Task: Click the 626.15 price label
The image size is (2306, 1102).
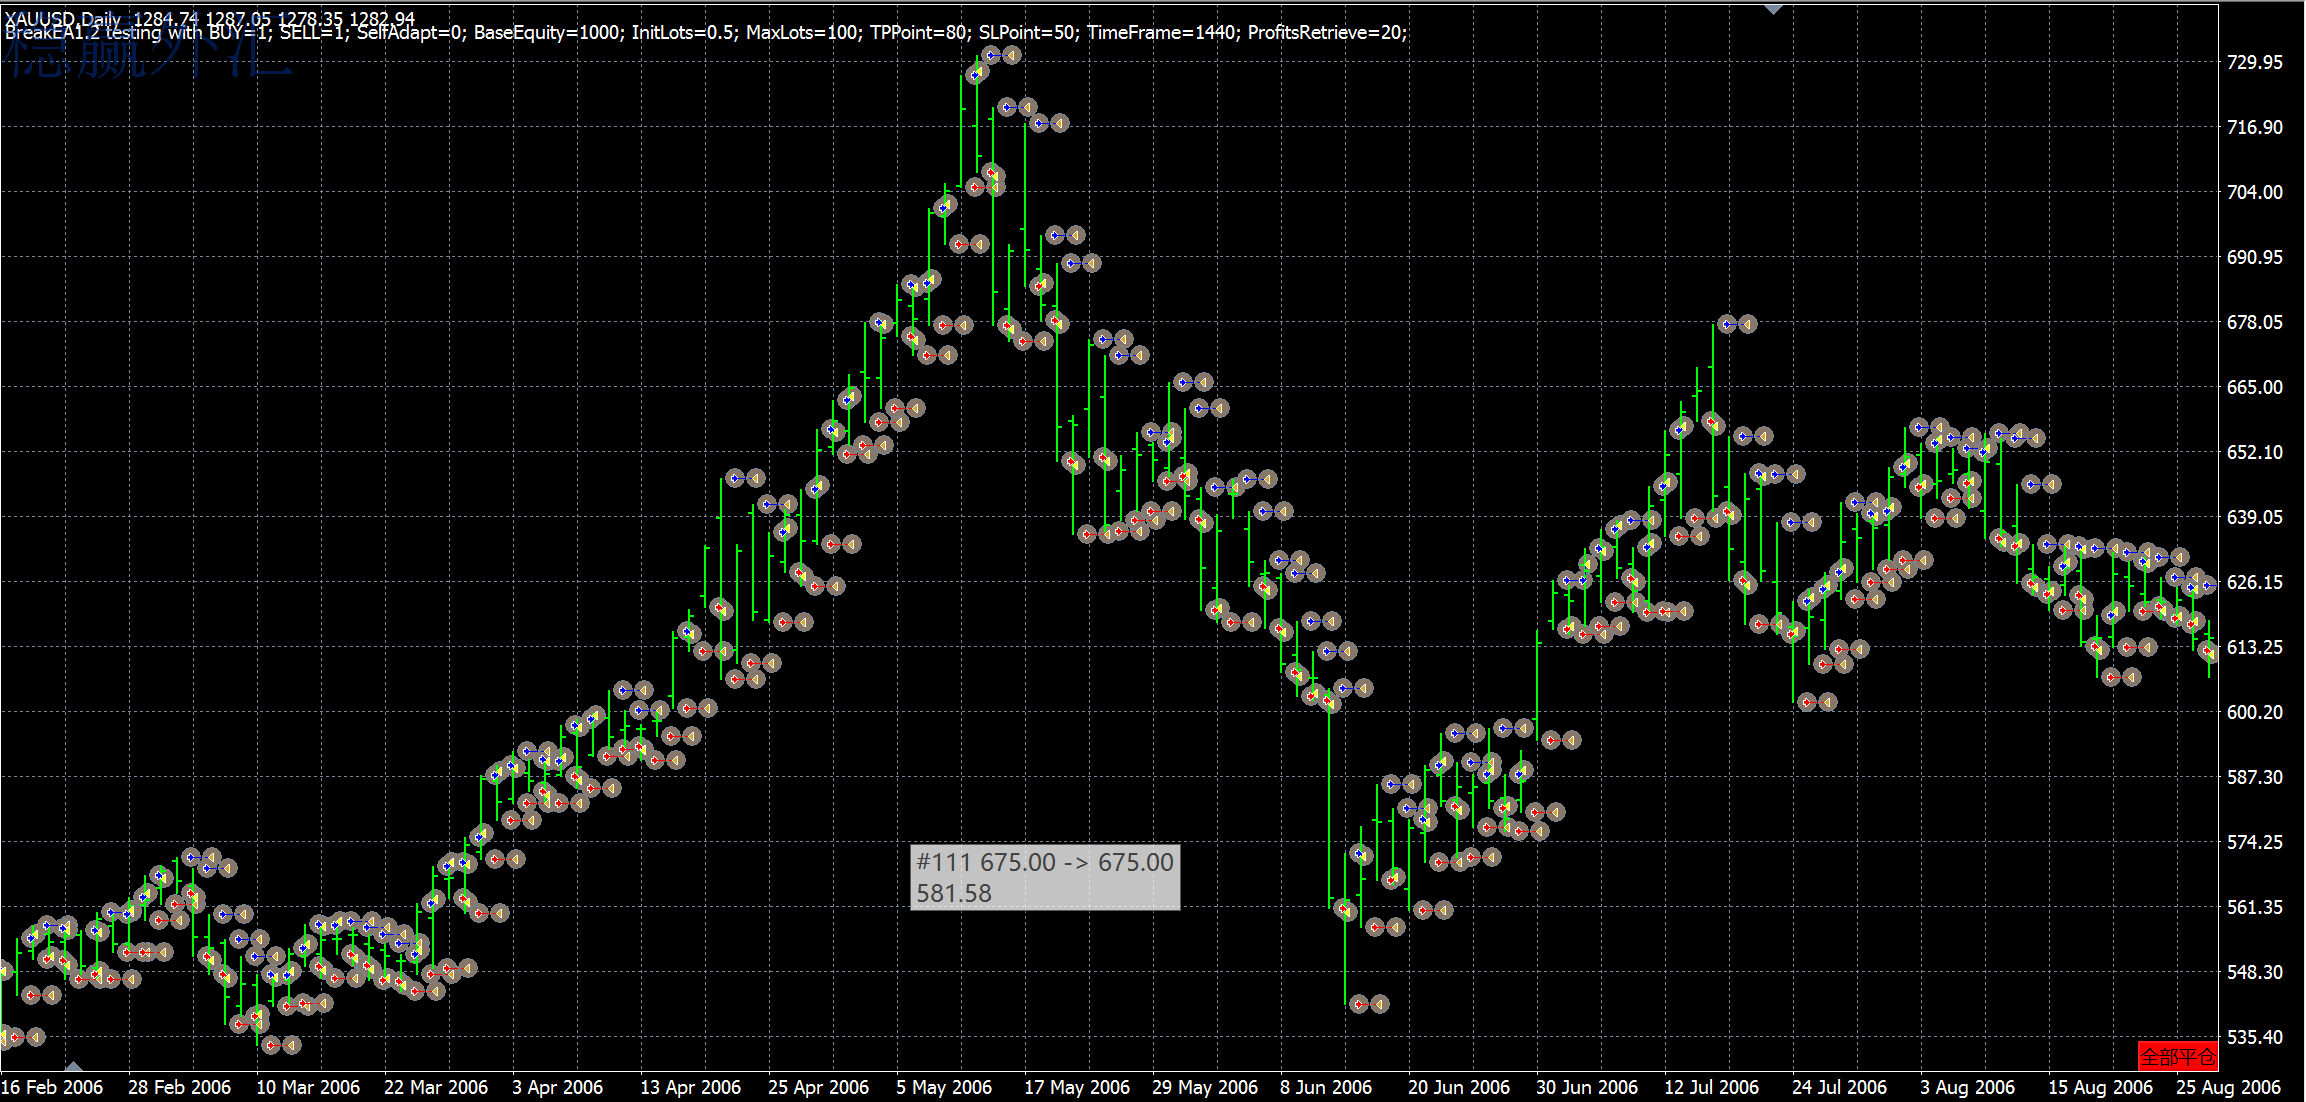Action: point(2255,582)
